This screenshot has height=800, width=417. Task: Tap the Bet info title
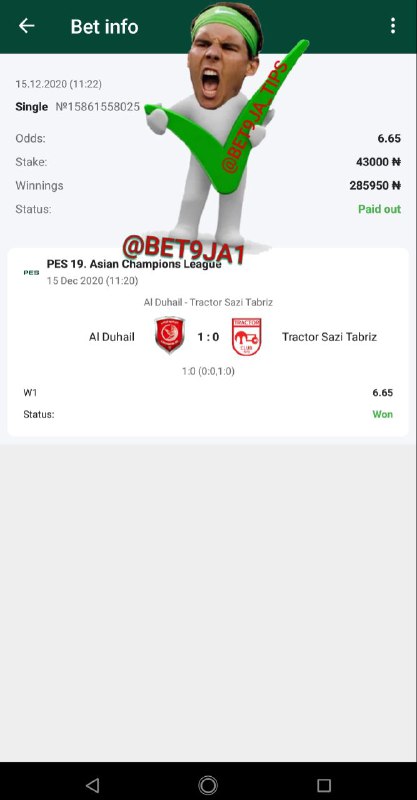[104, 27]
